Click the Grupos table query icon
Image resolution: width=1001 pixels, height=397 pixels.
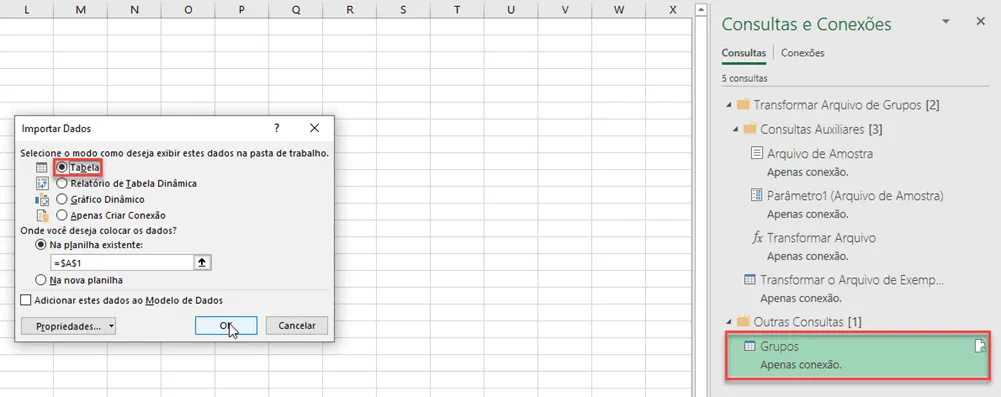750,346
